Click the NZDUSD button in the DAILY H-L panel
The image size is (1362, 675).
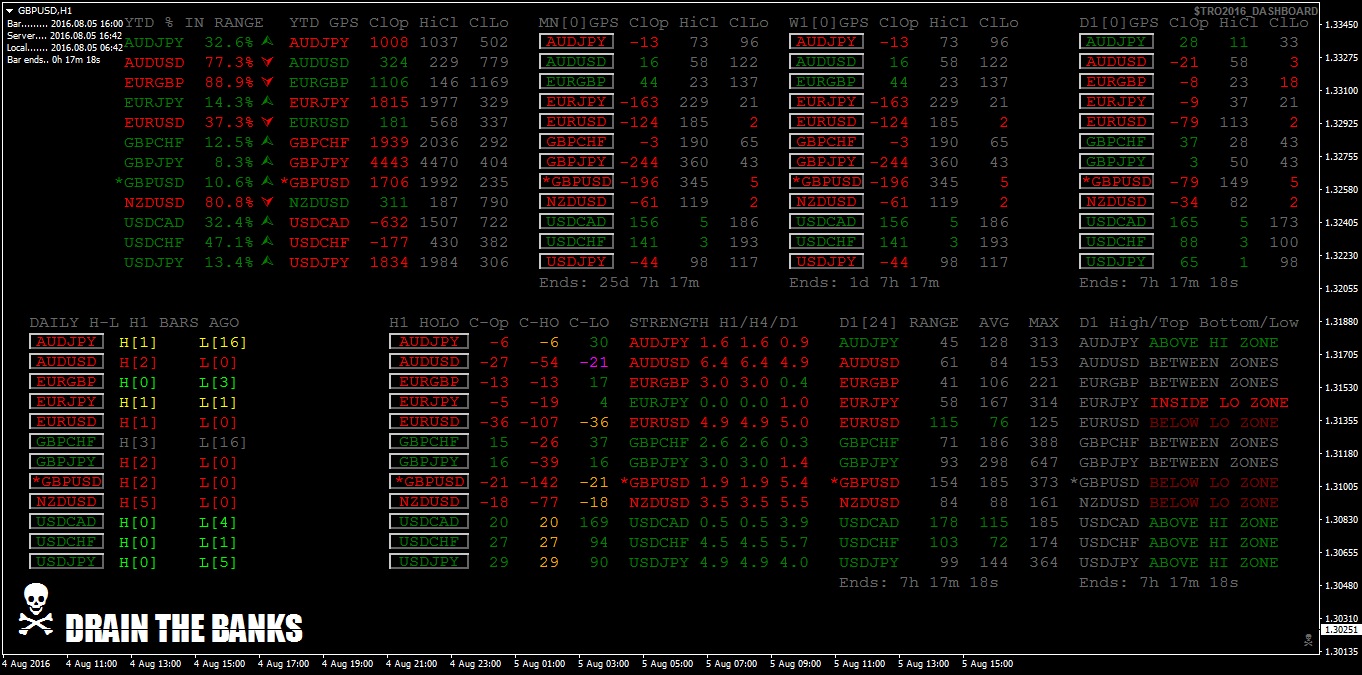click(66, 502)
